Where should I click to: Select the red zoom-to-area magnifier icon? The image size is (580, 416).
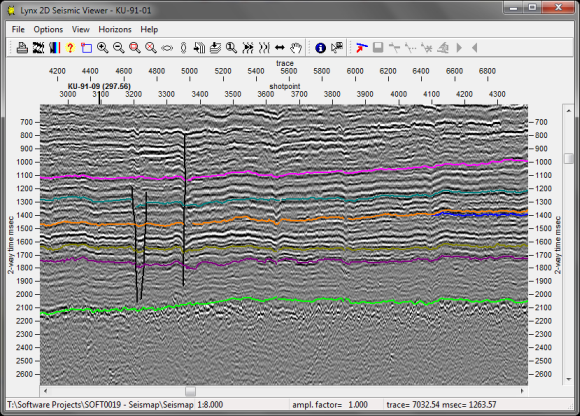[135, 48]
